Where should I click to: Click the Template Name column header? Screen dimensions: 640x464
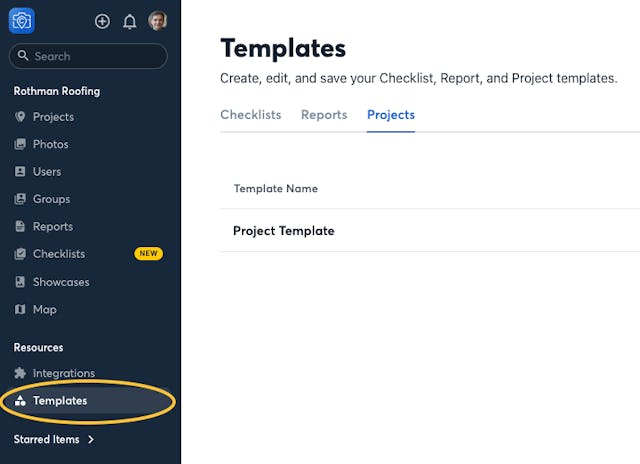click(276, 188)
